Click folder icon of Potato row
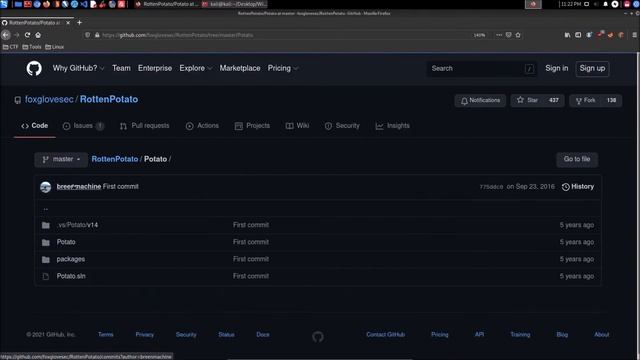This screenshot has width=640, height=360. tap(46, 242)
